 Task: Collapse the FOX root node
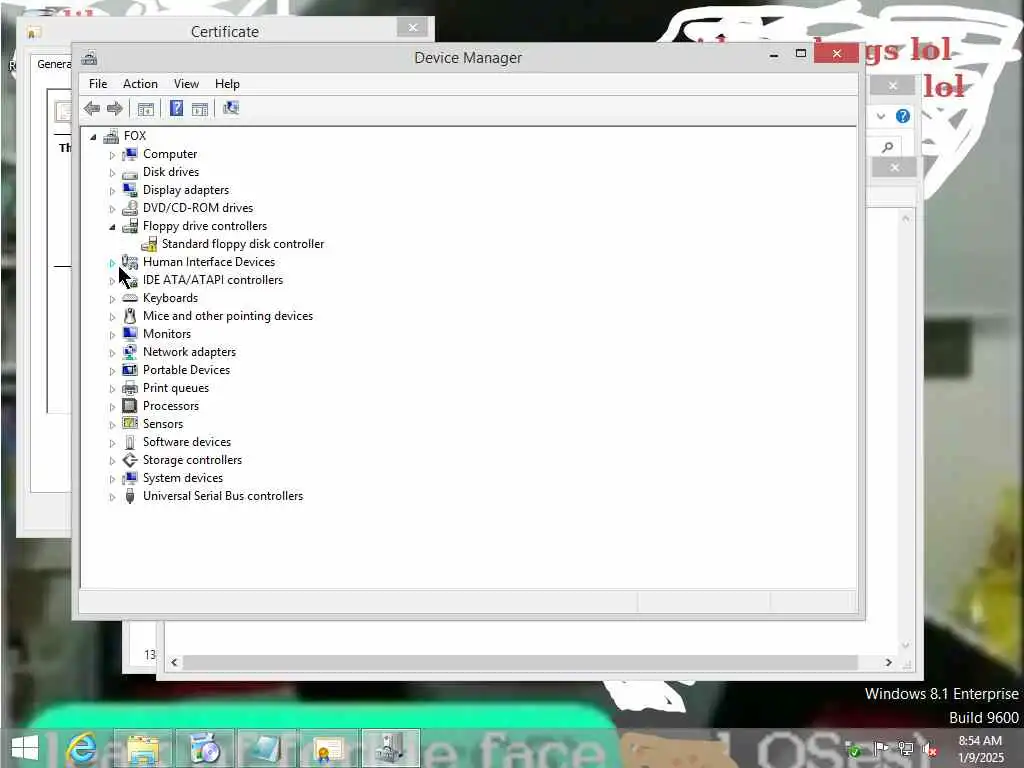click(93, 136)
